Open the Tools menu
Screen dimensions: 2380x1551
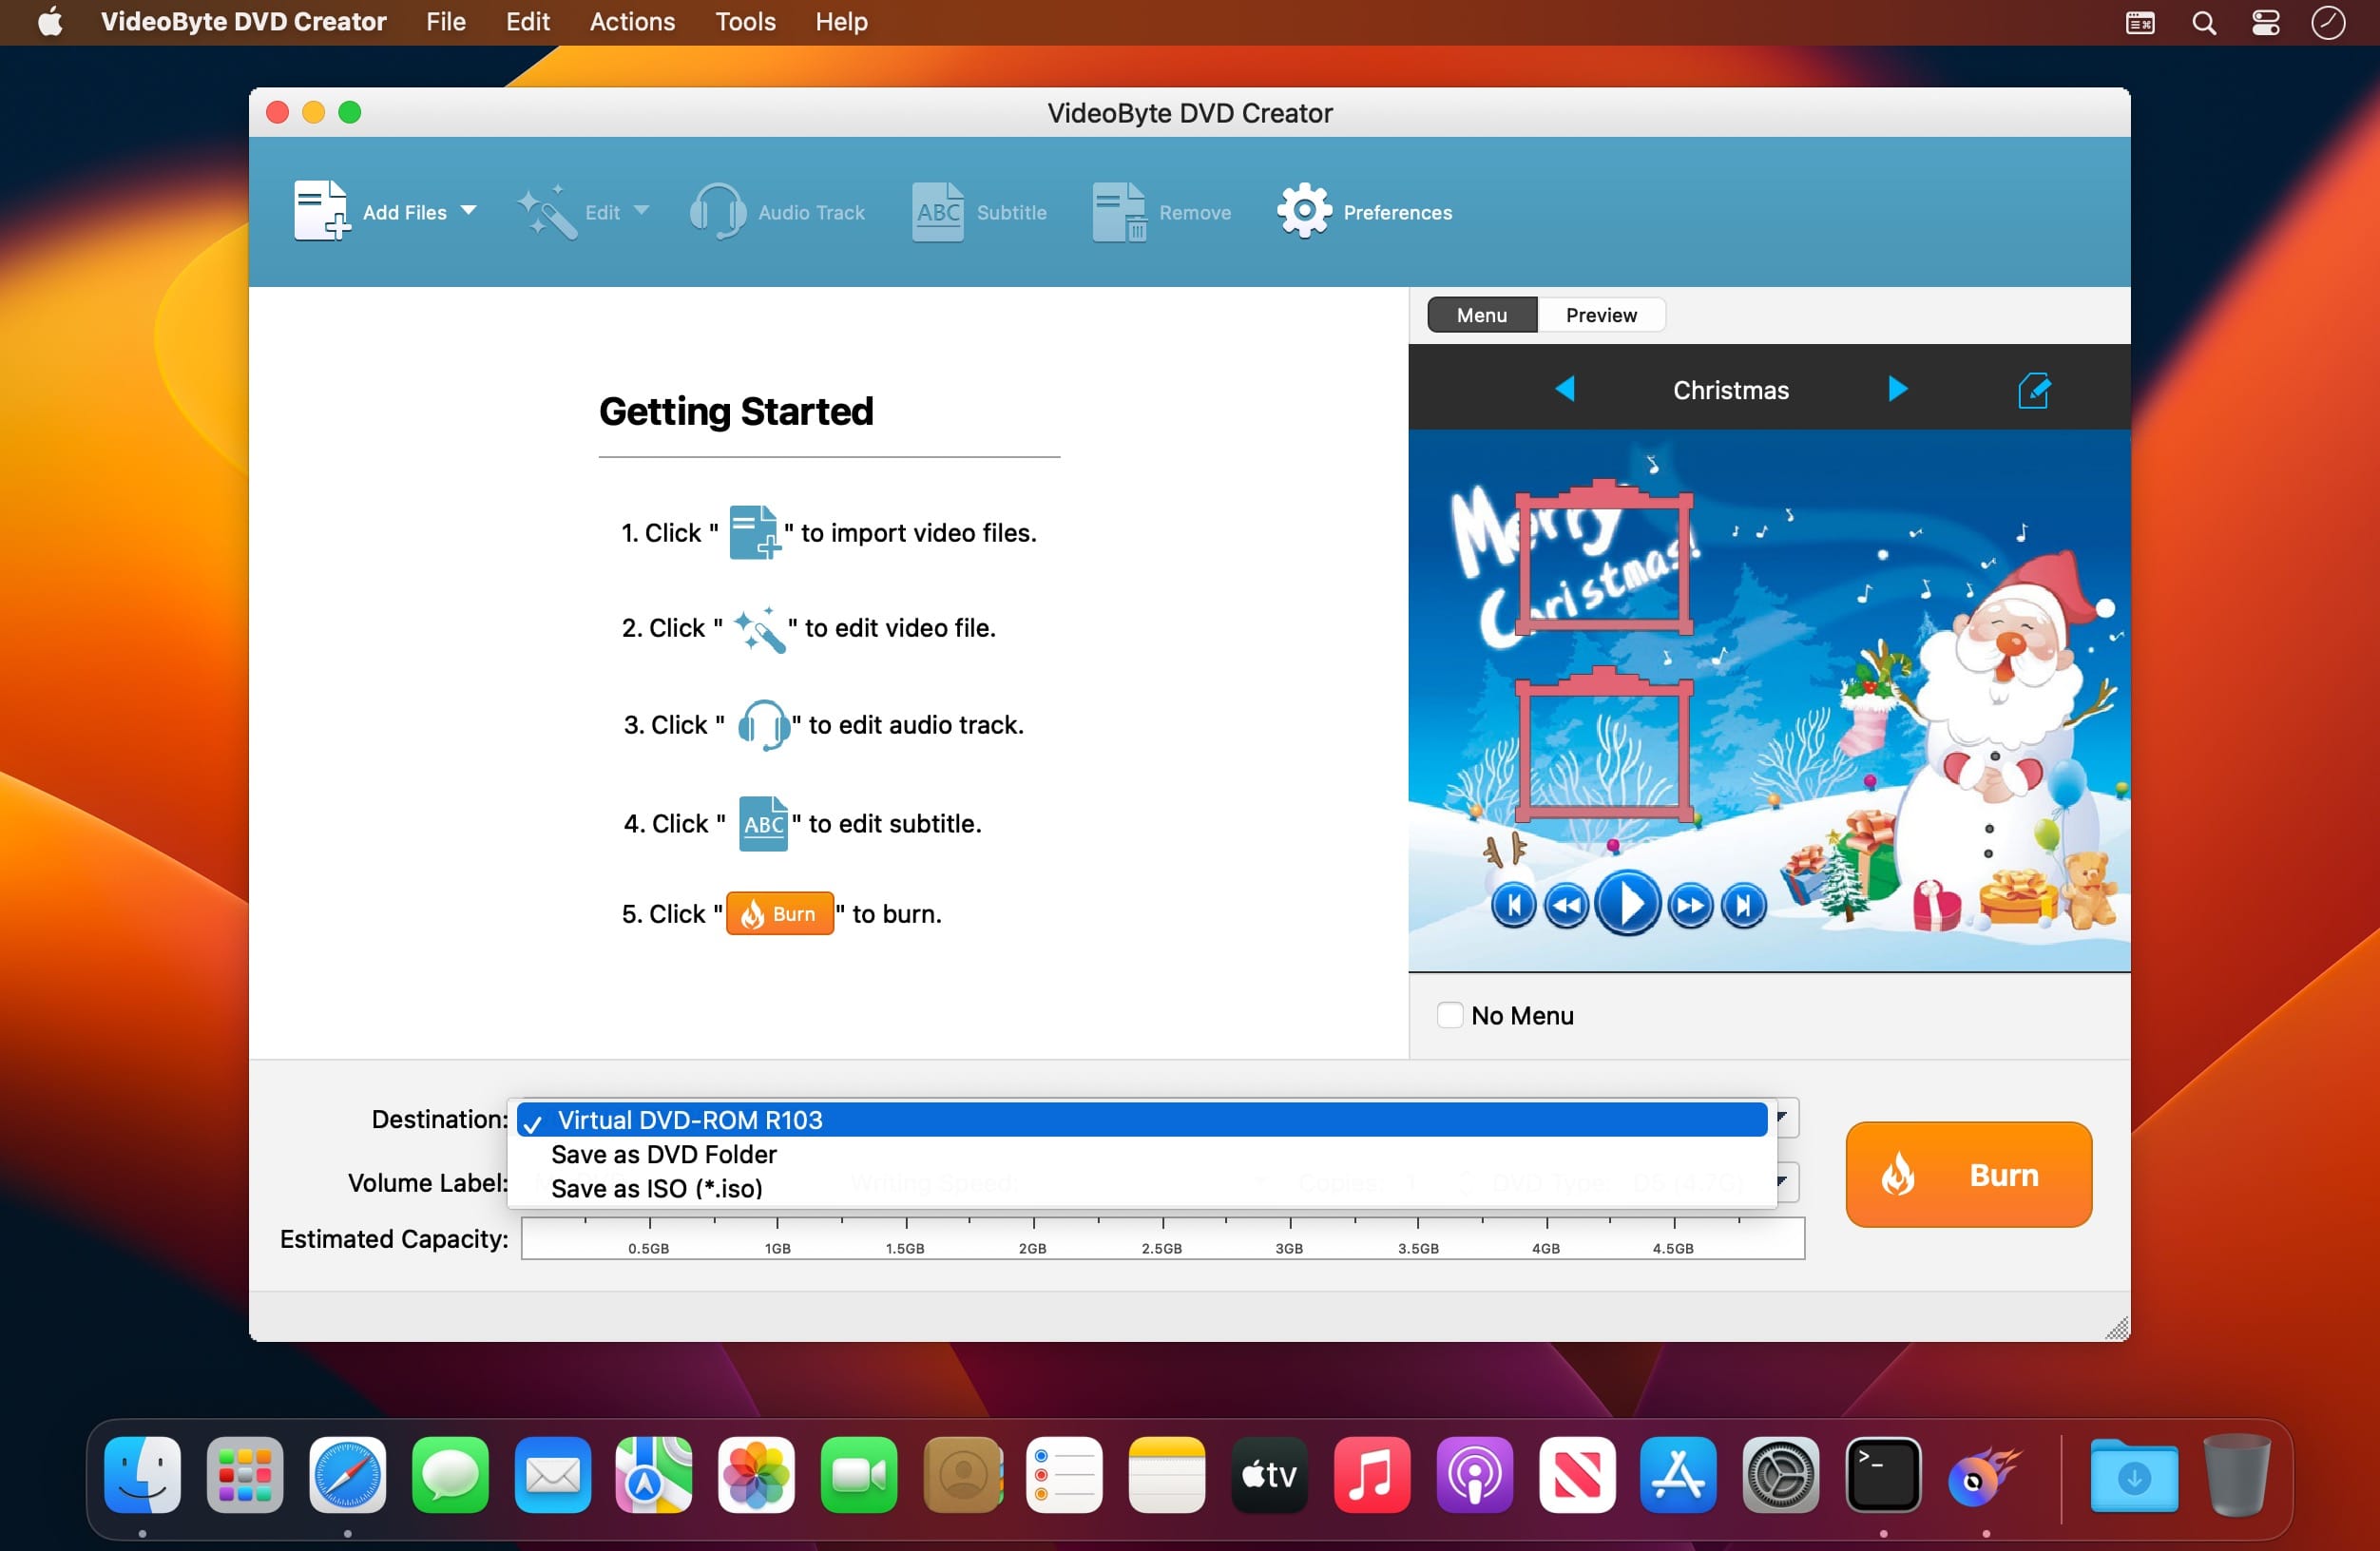745,22
